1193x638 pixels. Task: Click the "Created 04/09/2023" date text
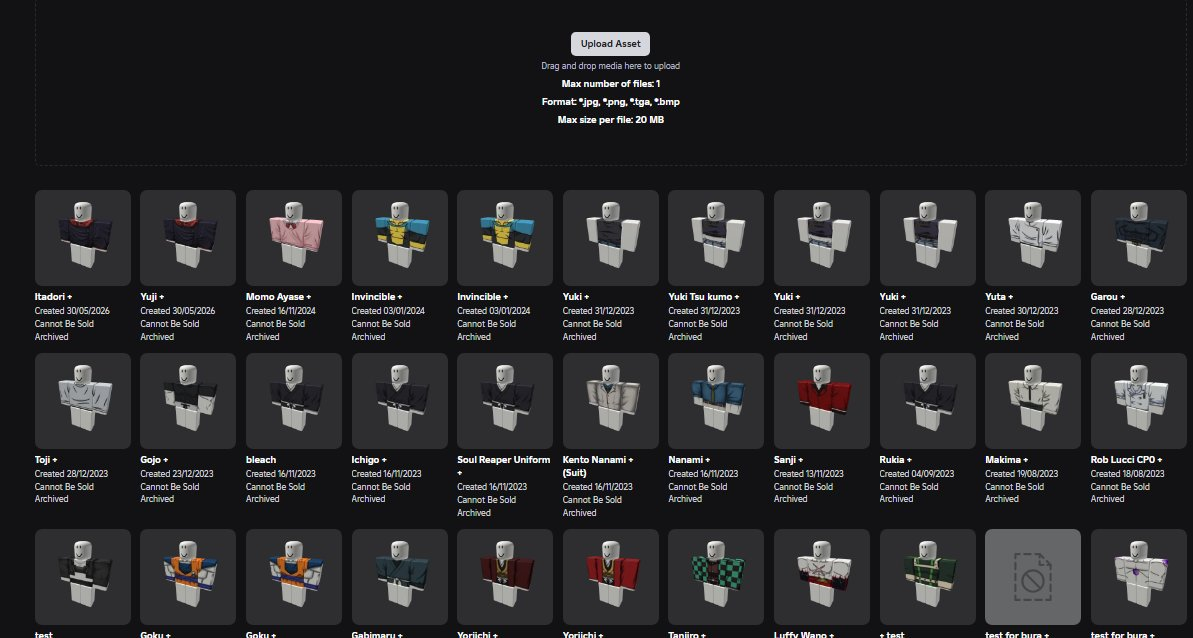tap(916, 474)
